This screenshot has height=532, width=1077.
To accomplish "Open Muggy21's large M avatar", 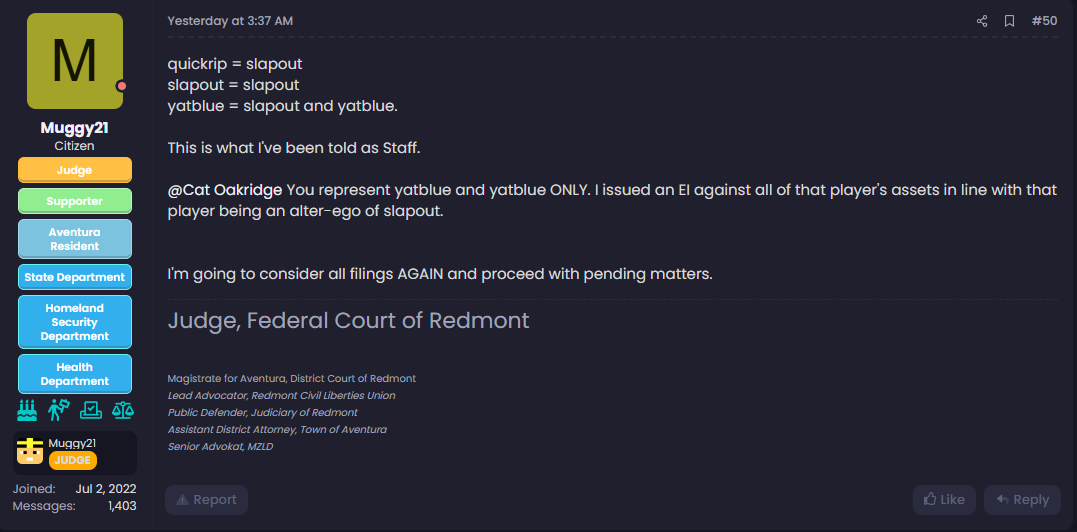I will 75,61.
